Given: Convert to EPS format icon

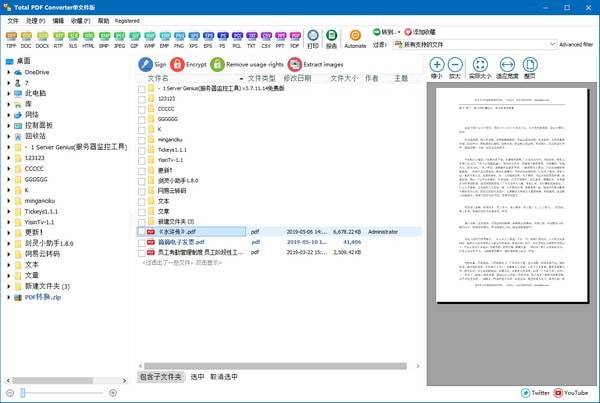Looking at the screenshot, I should [x=208, y=36].
